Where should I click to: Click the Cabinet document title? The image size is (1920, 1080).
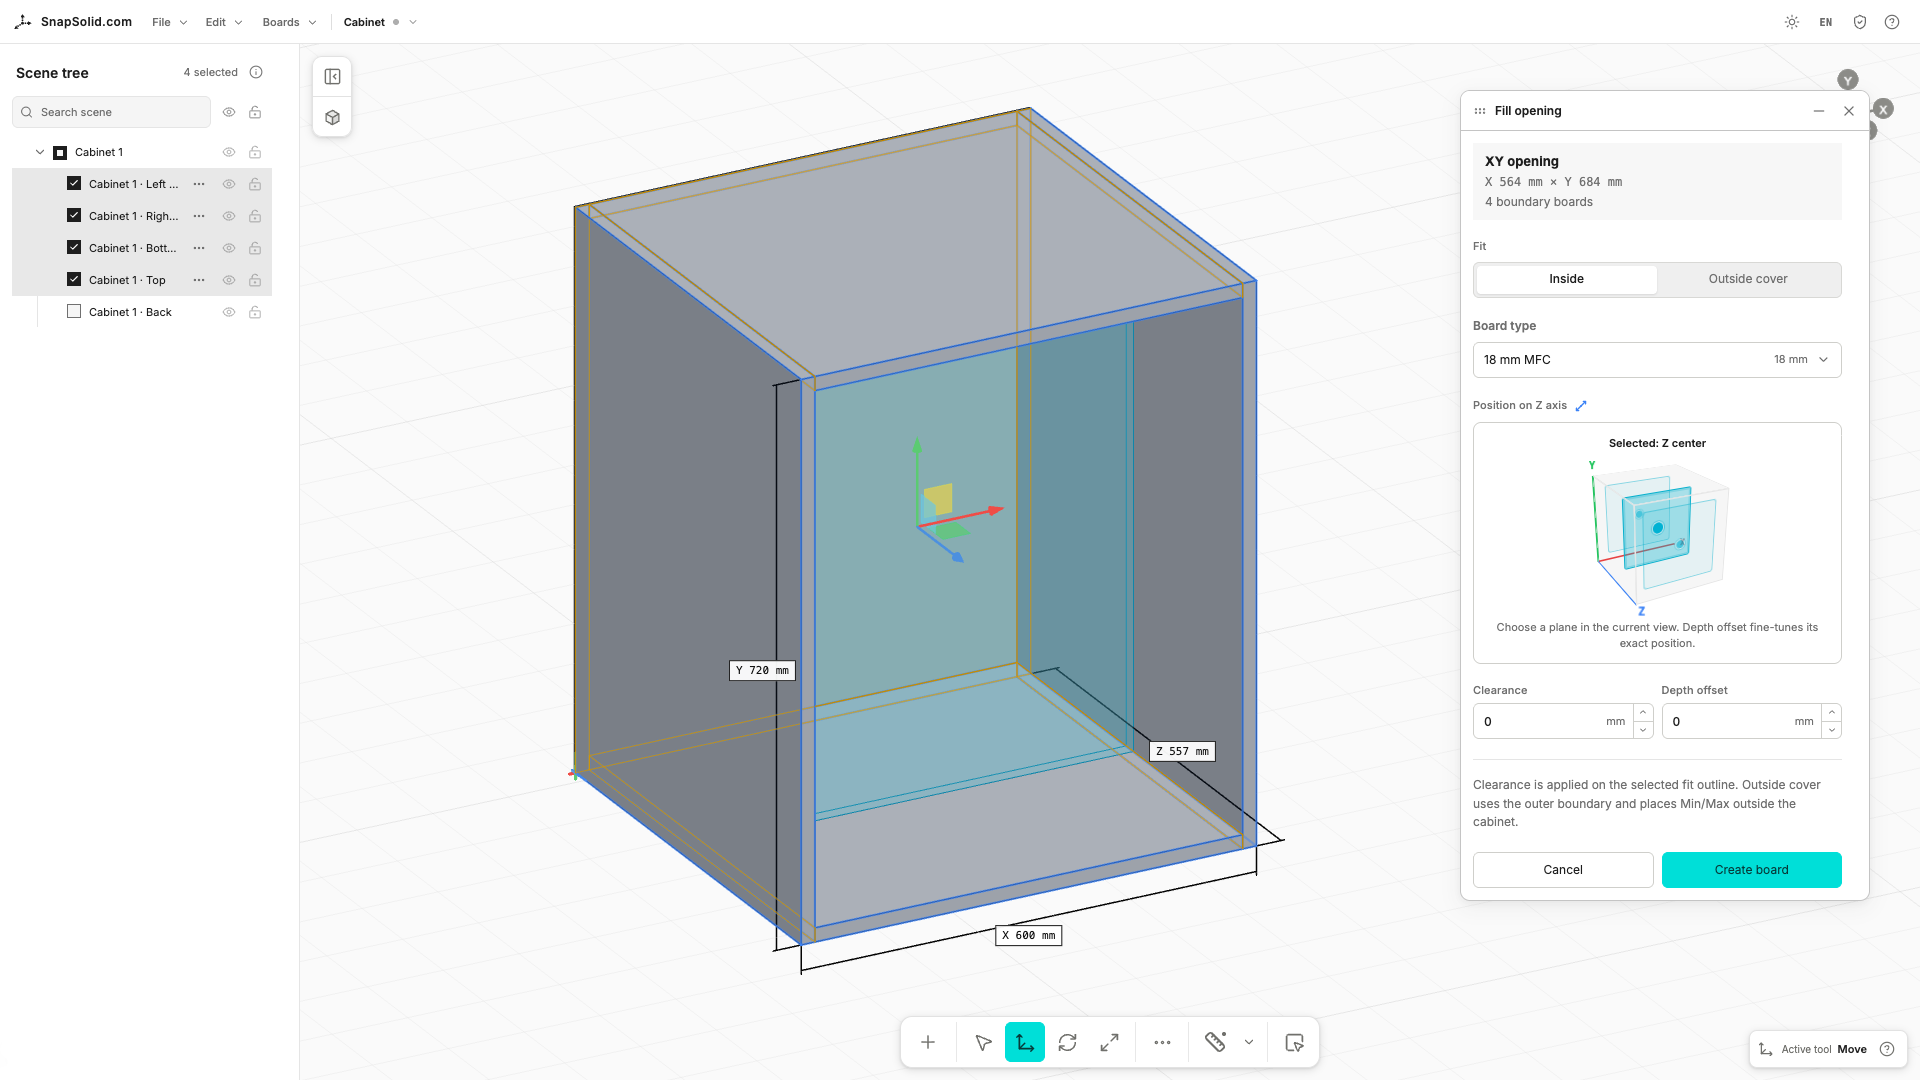364,22
